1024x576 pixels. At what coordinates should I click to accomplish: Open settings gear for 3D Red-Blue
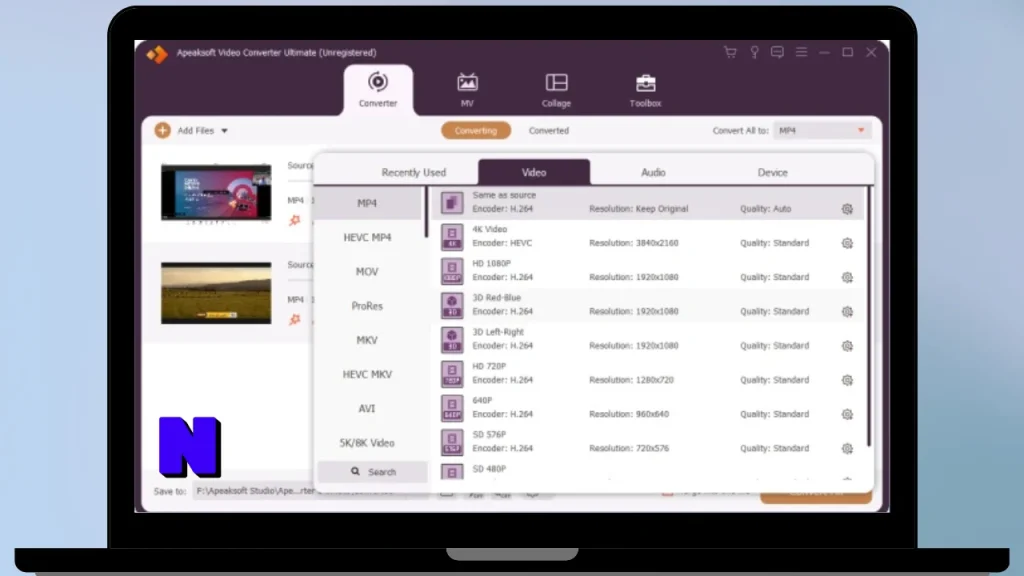tap(847, 312)
